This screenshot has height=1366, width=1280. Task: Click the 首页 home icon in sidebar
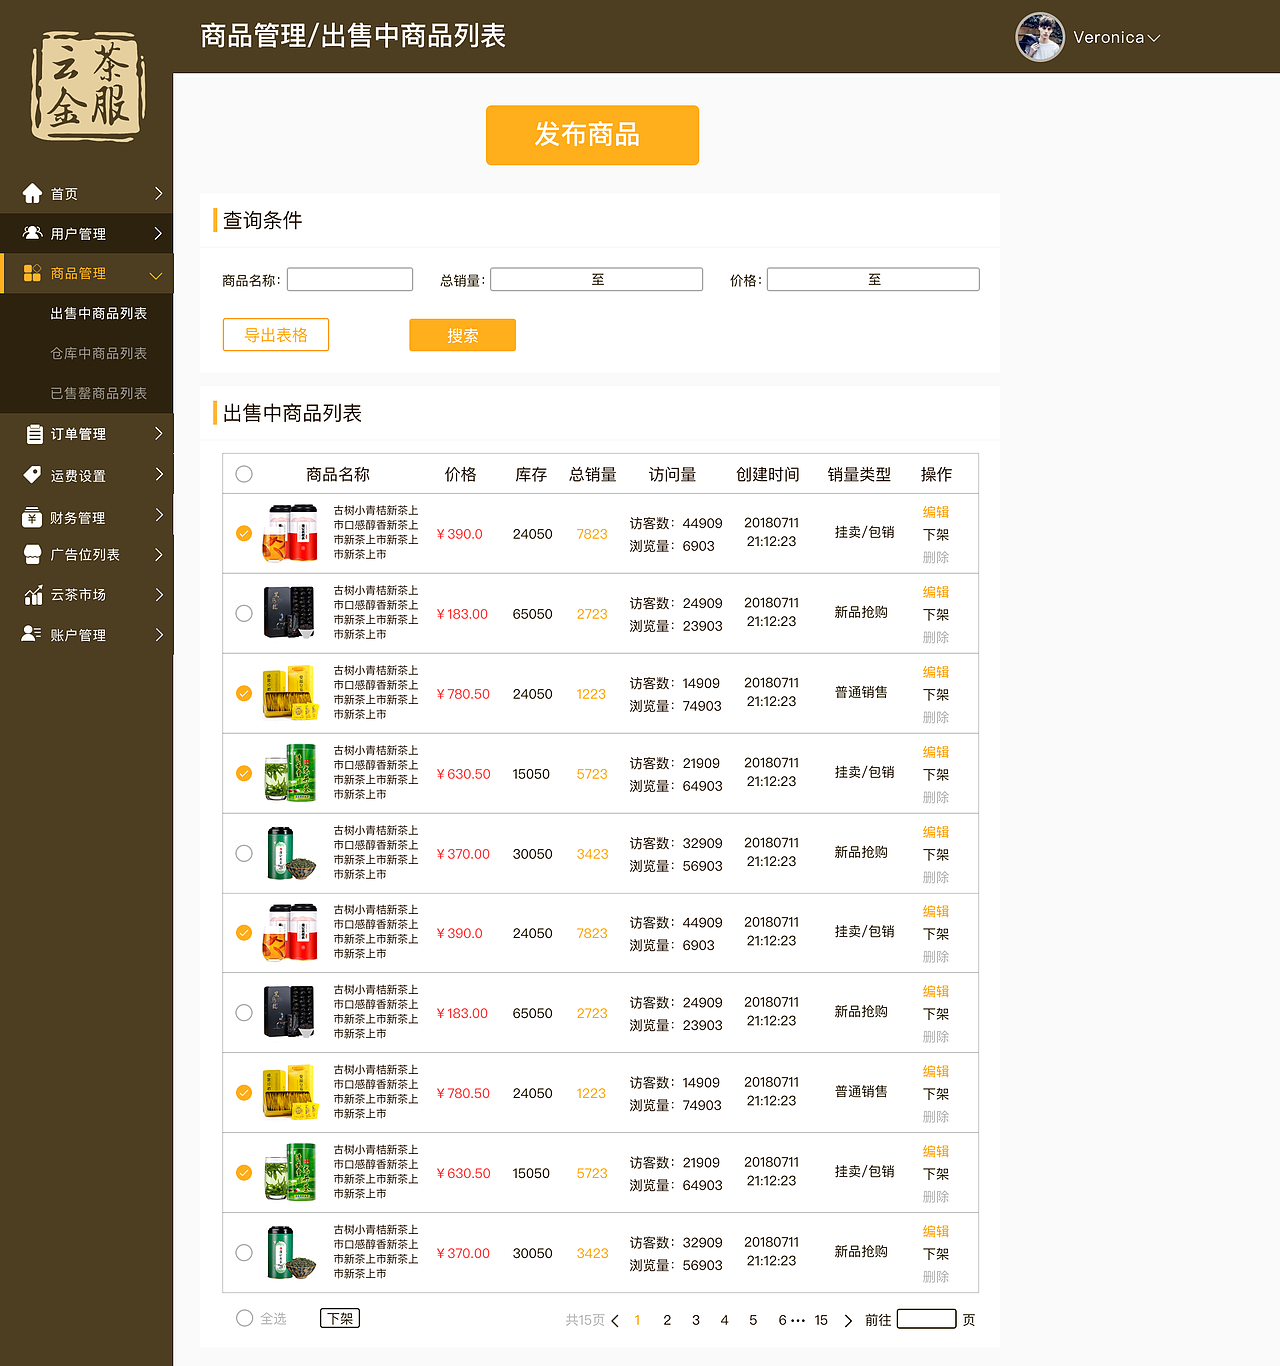[x=31, y=193]
